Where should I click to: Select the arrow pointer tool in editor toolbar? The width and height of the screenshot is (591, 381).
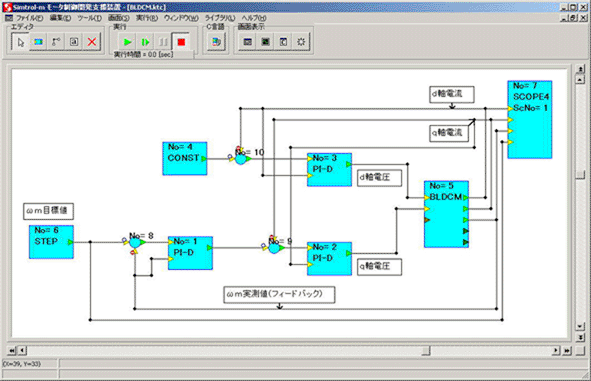(20, 42)
